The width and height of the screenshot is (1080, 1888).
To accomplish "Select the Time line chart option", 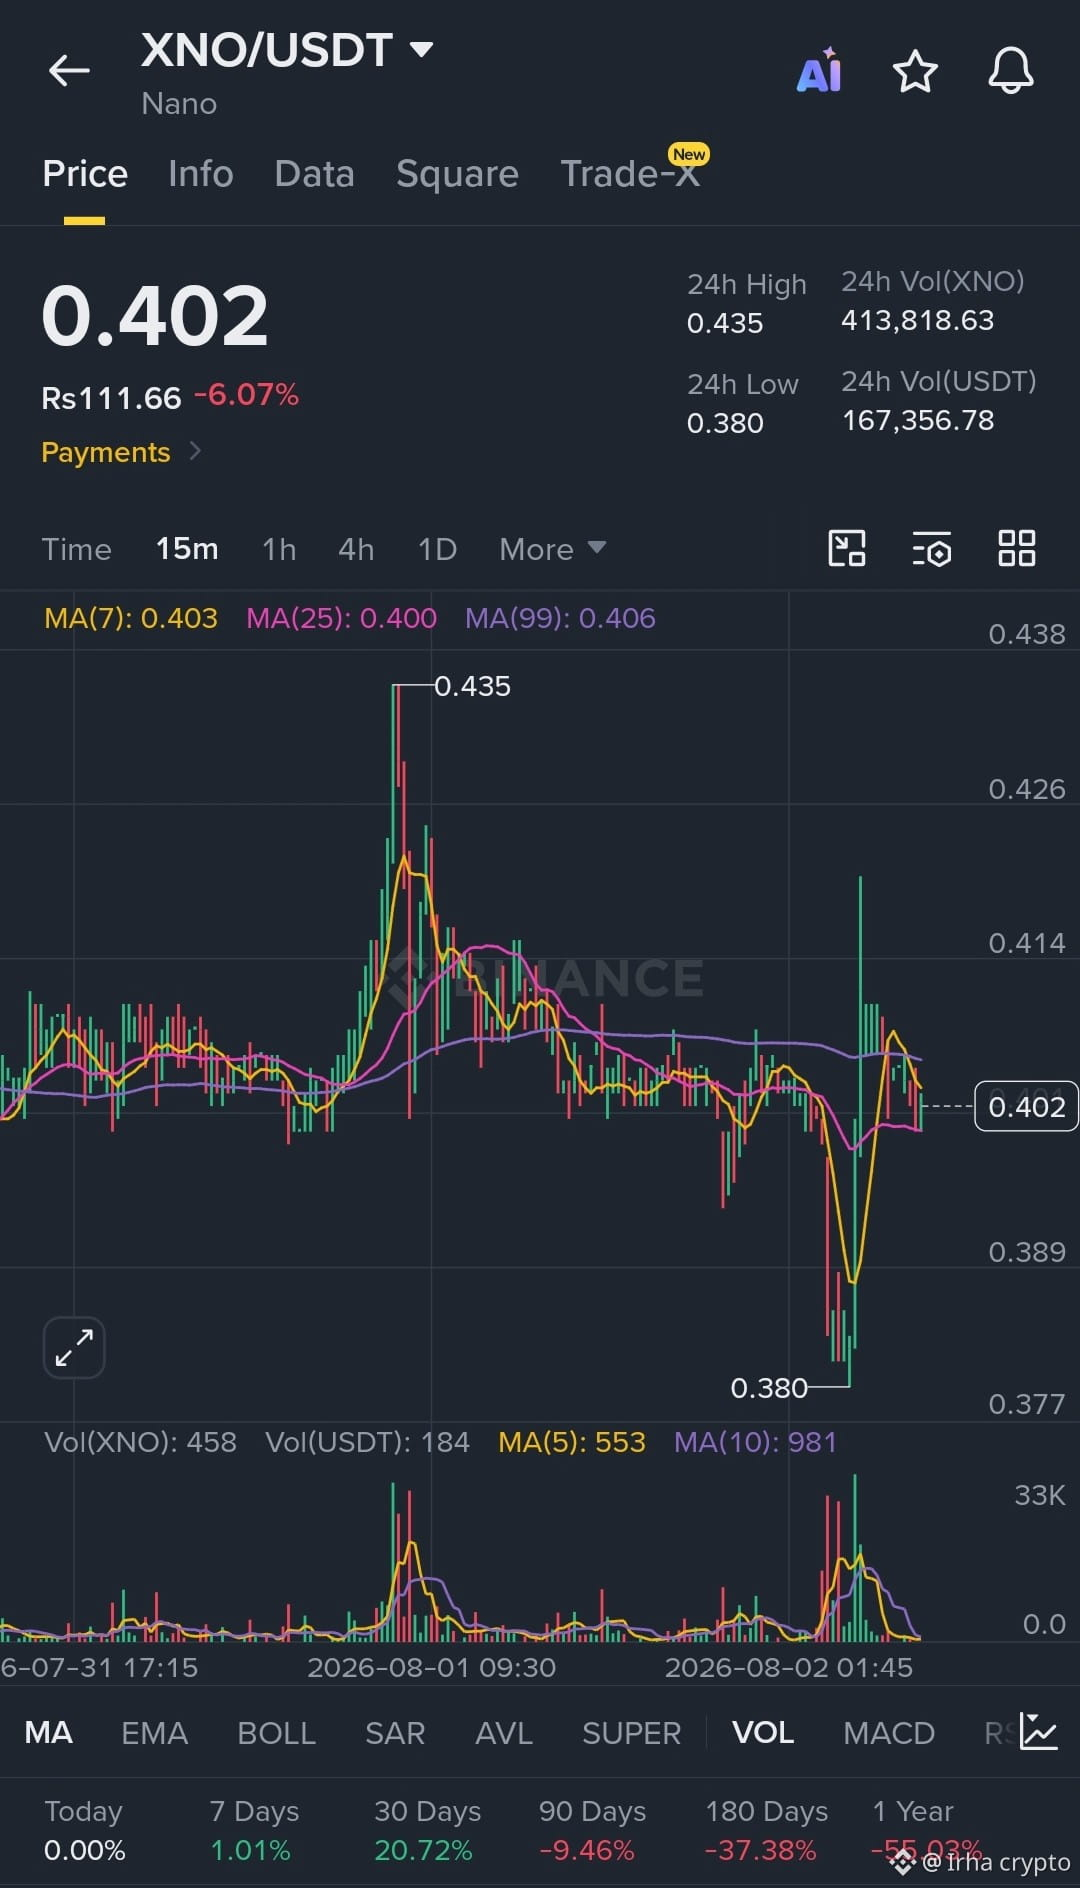I will (x=76, y=549).
